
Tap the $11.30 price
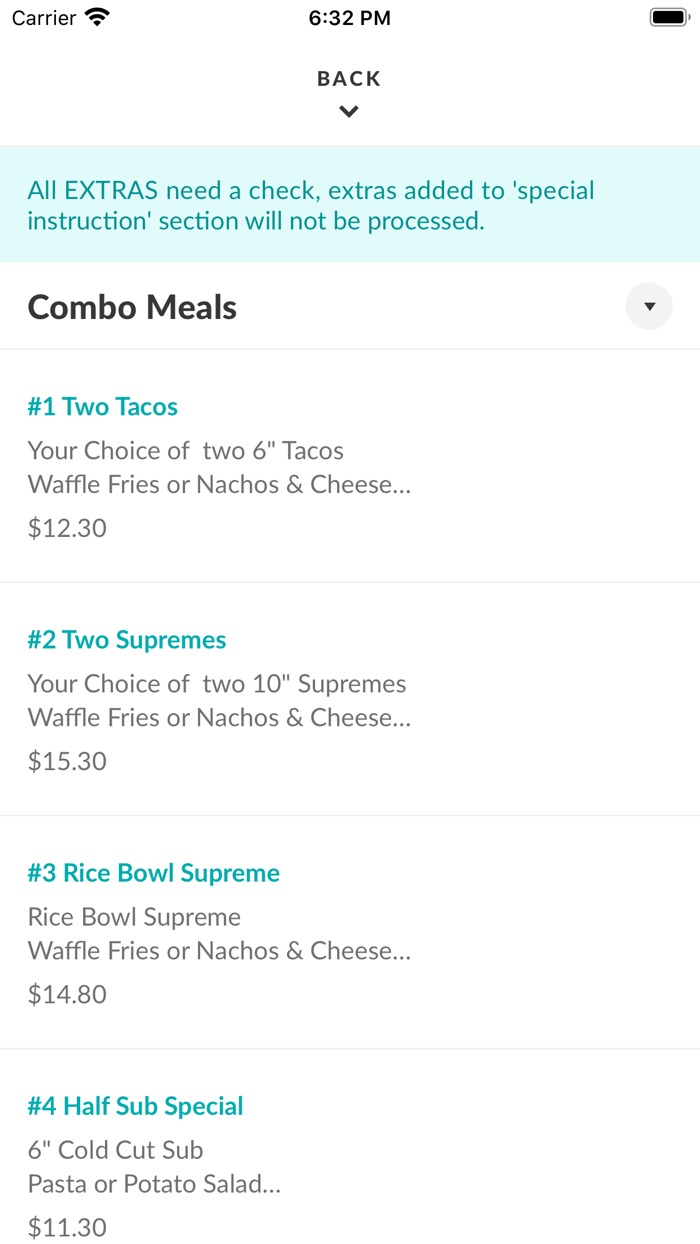point(67,1227)
